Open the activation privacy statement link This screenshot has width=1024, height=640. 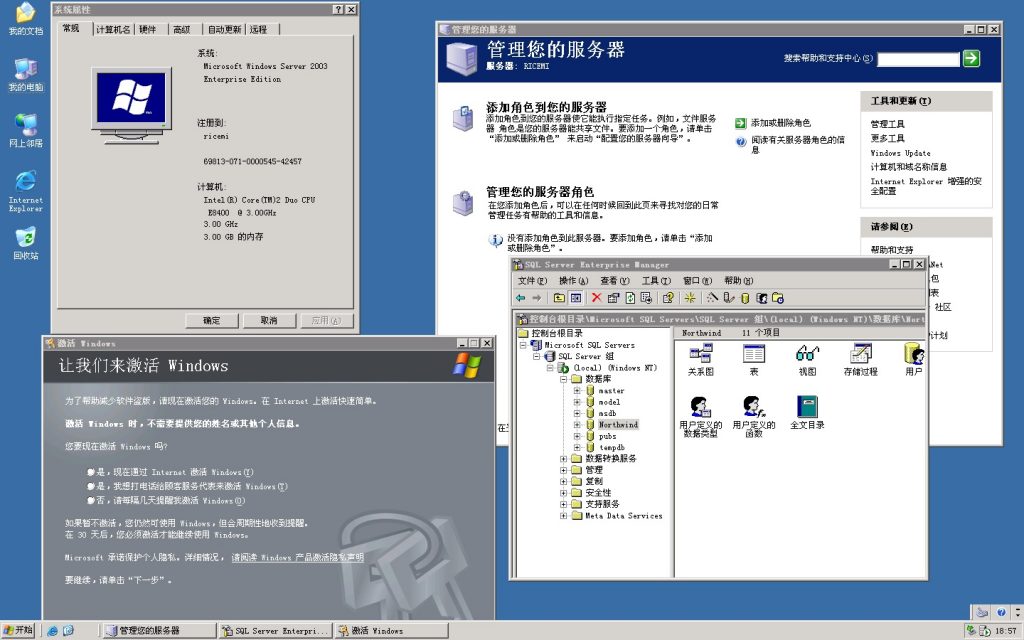point(298,558)
